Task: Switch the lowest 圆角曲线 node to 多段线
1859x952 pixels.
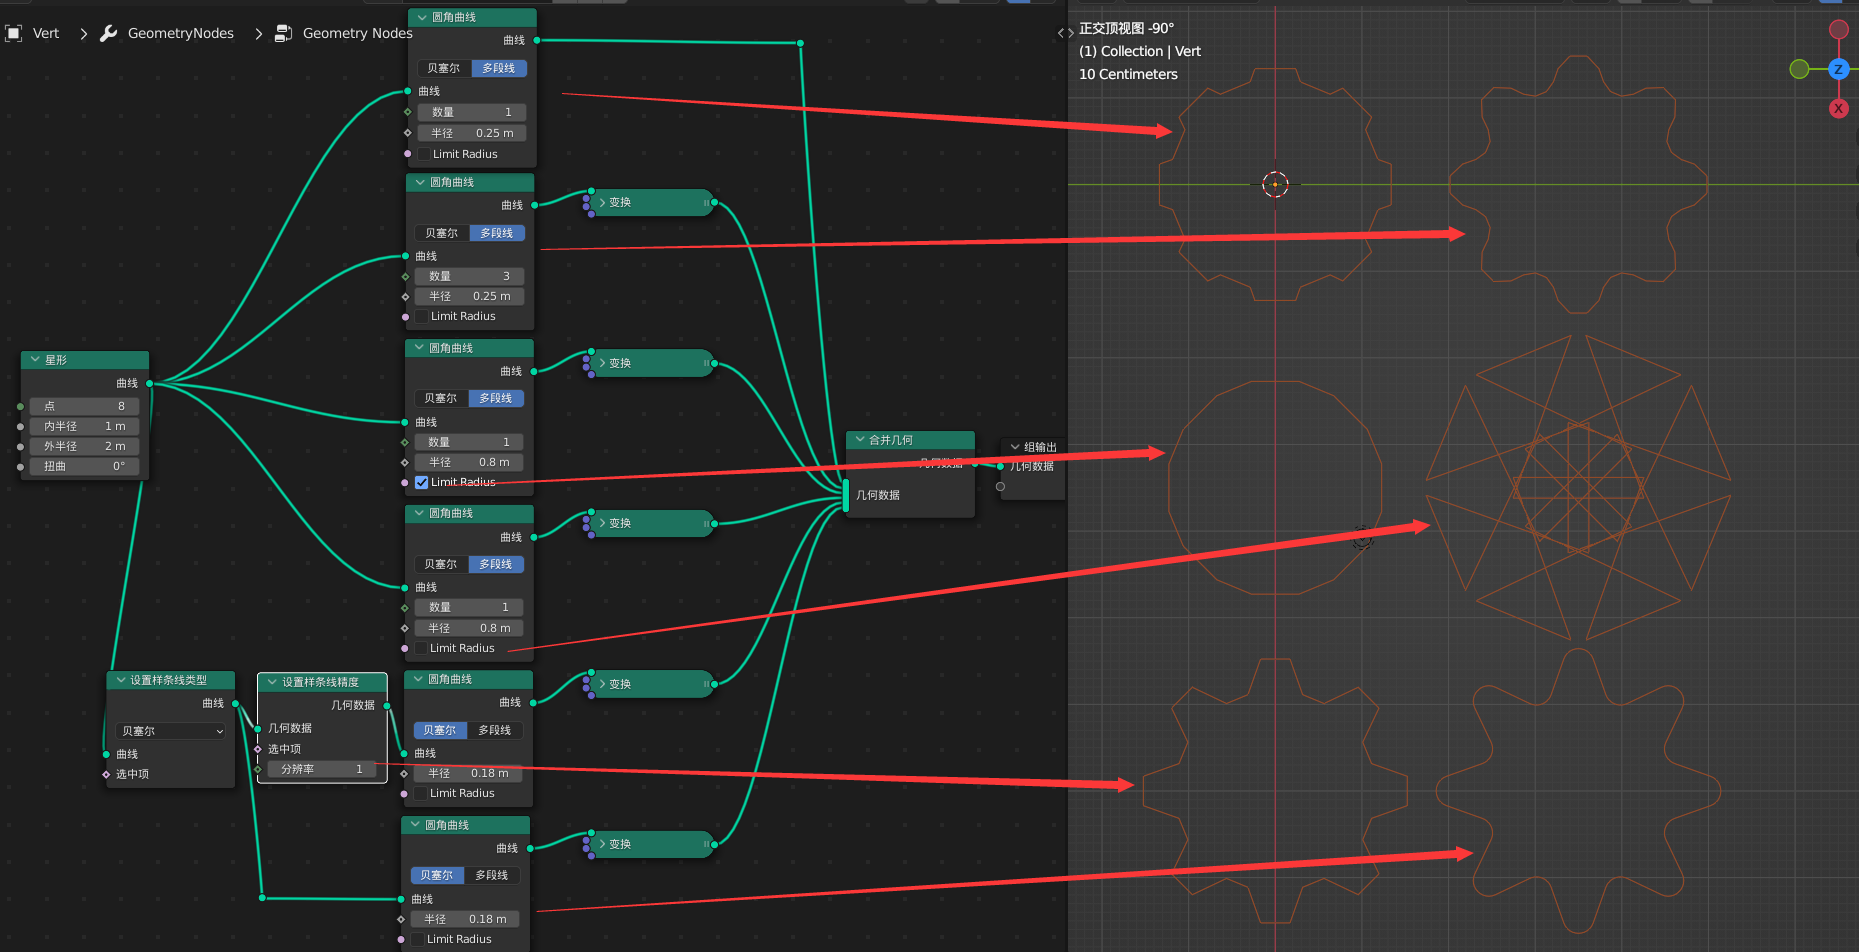Action: coord(492,875)
